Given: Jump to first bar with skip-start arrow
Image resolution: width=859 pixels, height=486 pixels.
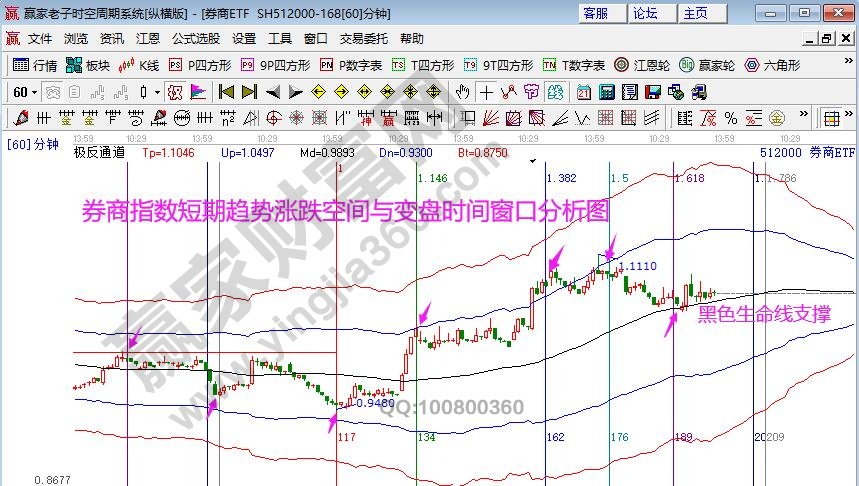Looking at the screenshot, I should tap(226, 92).
